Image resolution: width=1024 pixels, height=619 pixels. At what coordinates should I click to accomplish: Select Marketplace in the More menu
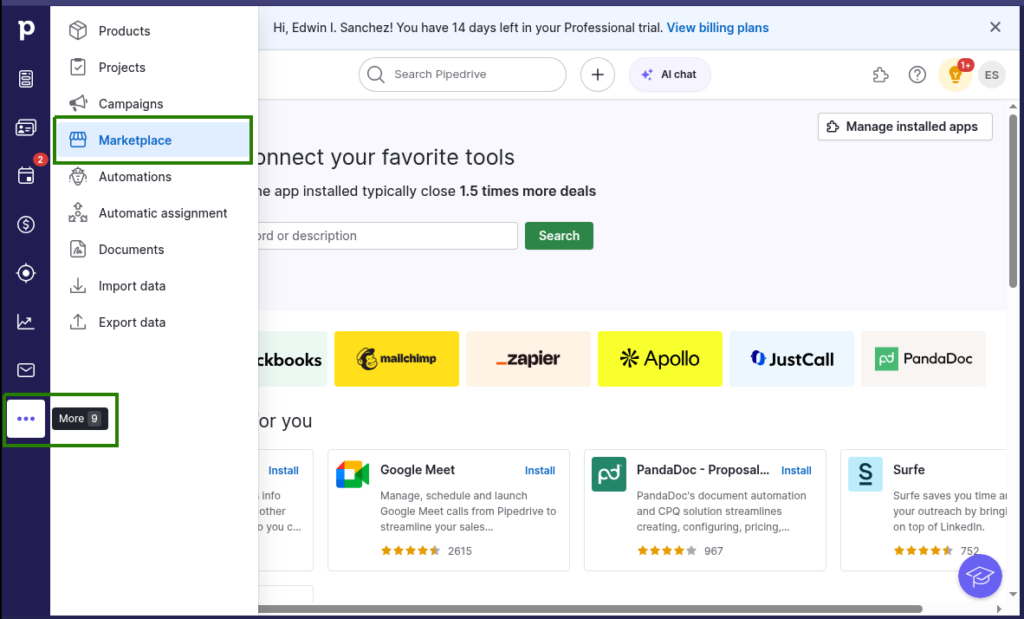pos(154,140)
